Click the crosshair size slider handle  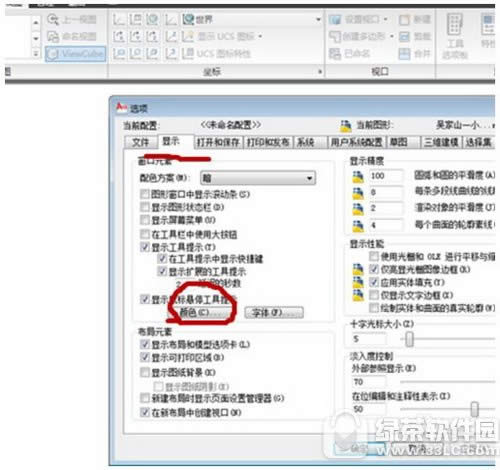409,339
